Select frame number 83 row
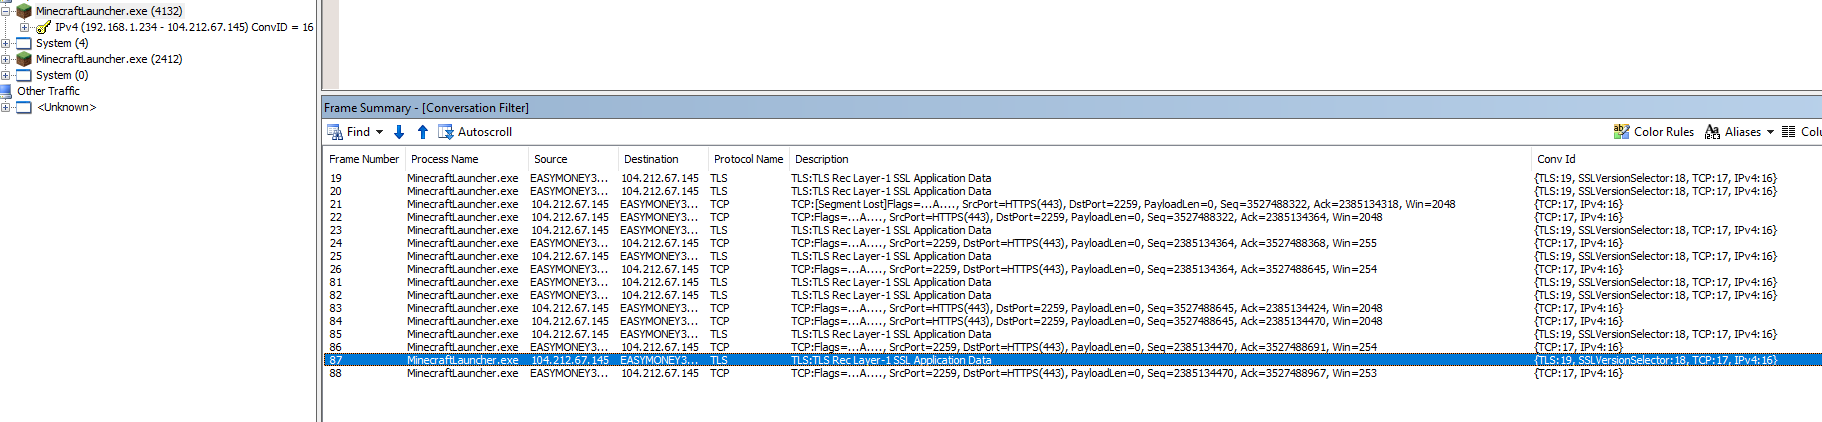This screenshot has height=422, width=1822. tap(1072, 308)
